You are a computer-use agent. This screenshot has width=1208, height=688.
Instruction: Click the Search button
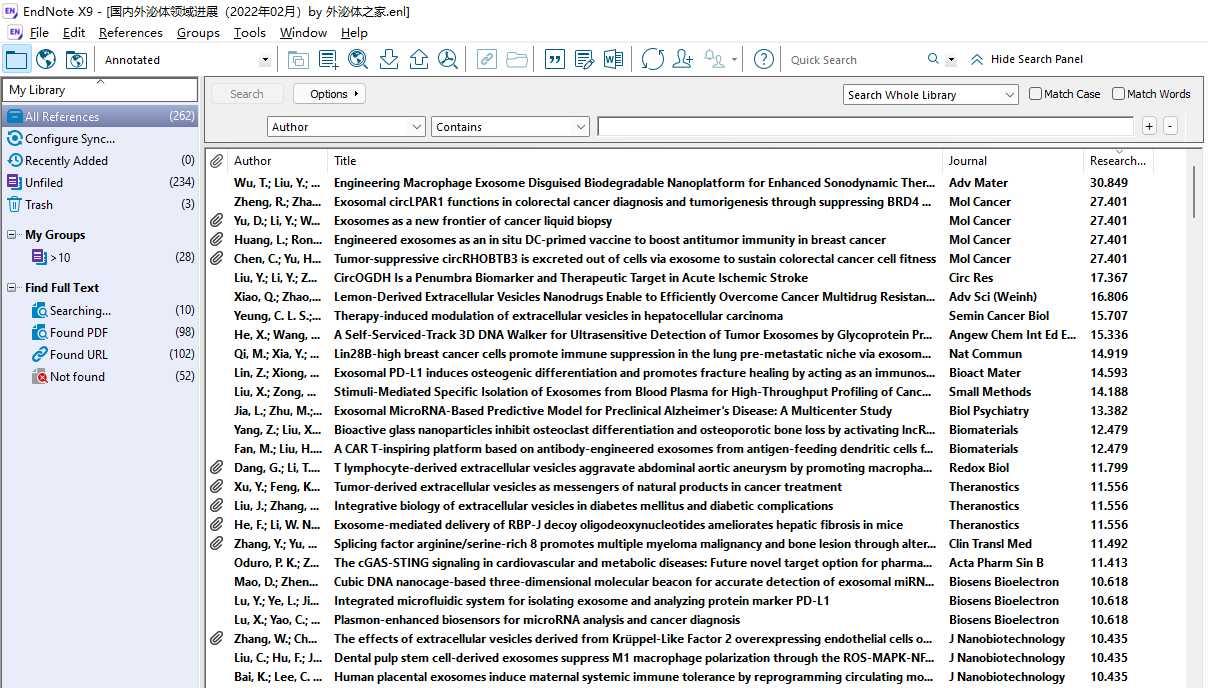(x=247, y=94)
